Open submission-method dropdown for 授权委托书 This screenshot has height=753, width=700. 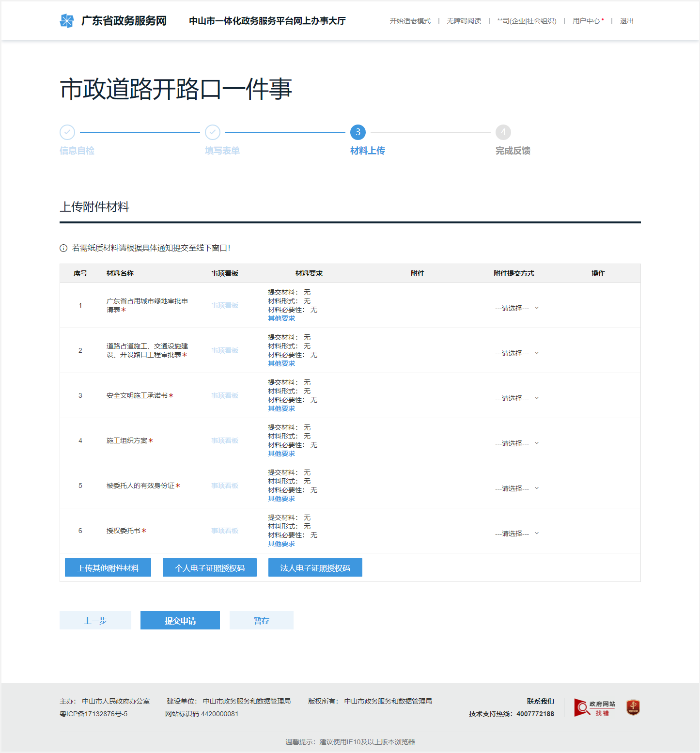pyautogui.click(x=517, y=534)
